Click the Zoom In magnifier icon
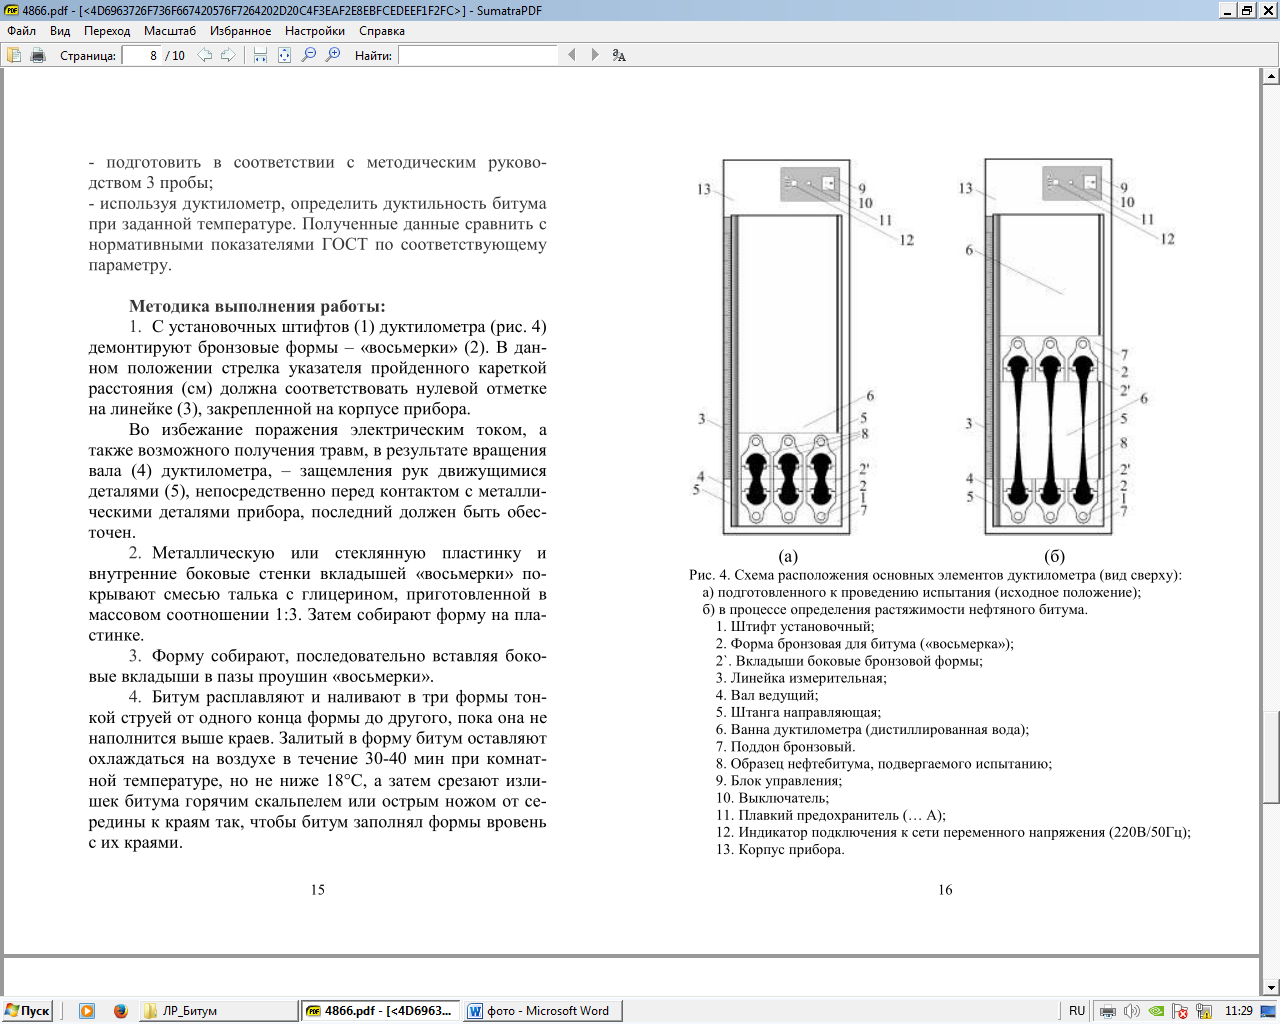The width and height of the screenshot is (1280, 1024). coord(333,55)
